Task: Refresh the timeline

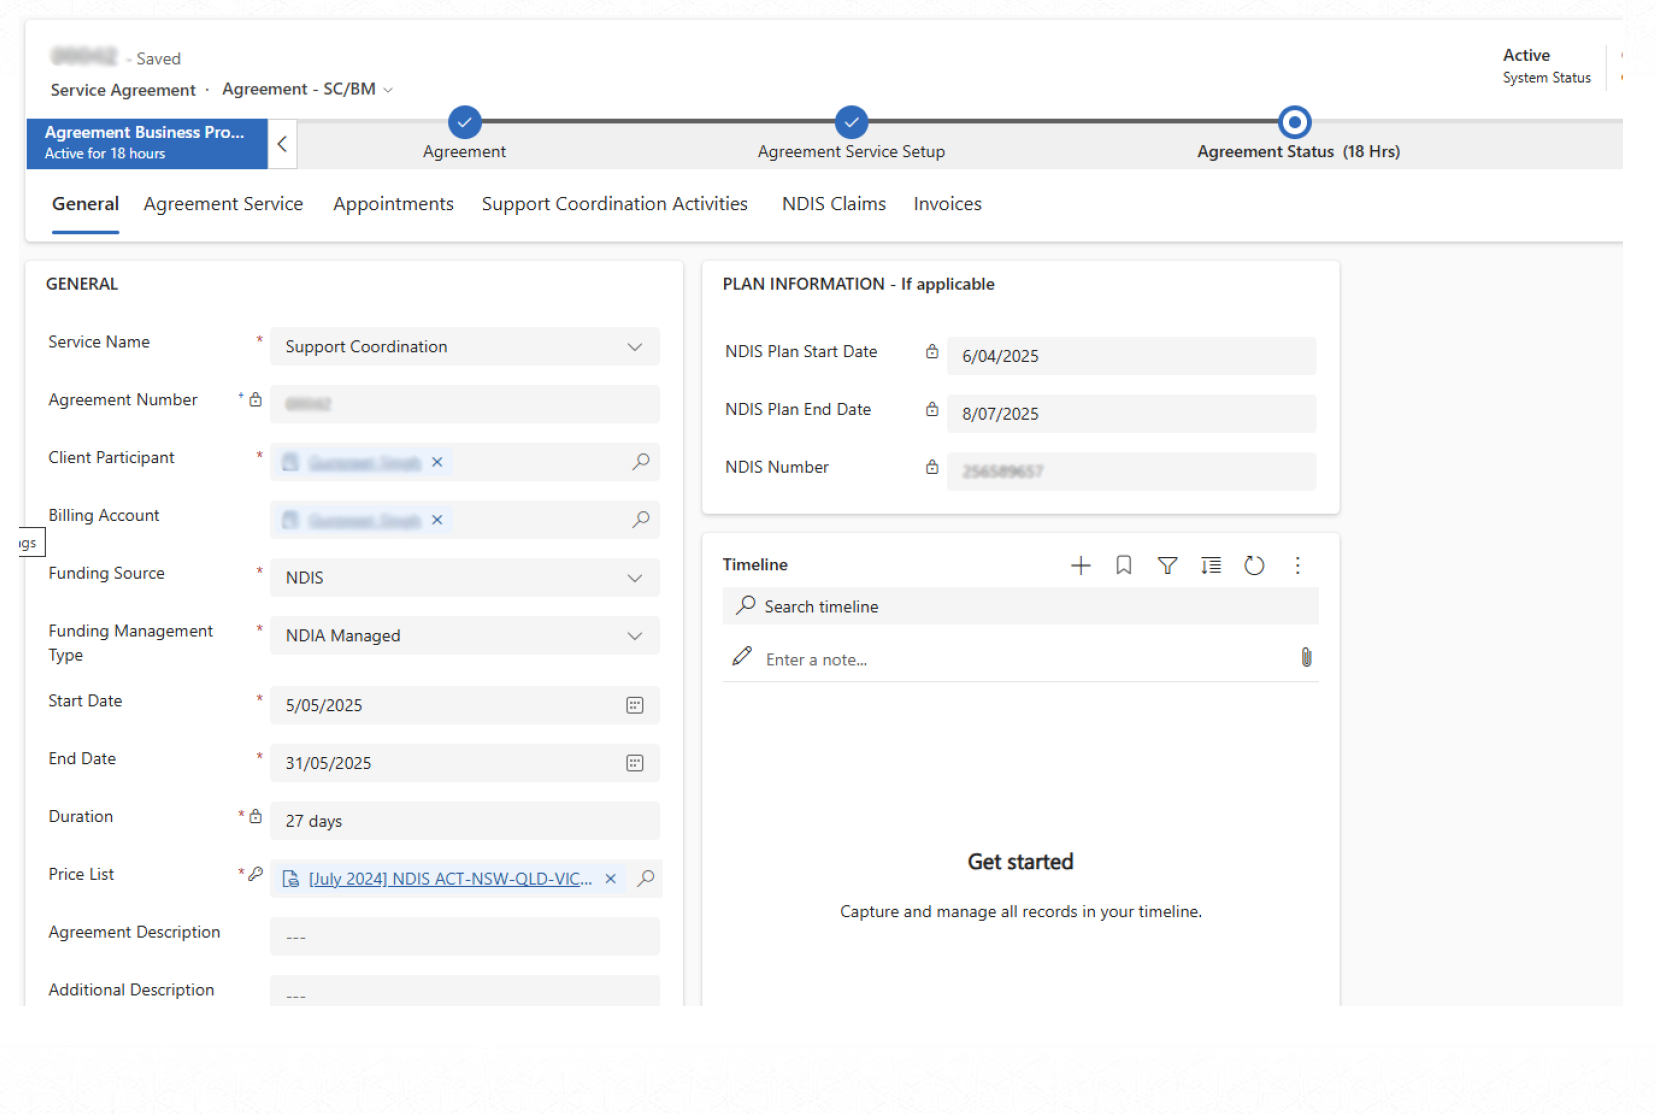Action: point(1254,566)
